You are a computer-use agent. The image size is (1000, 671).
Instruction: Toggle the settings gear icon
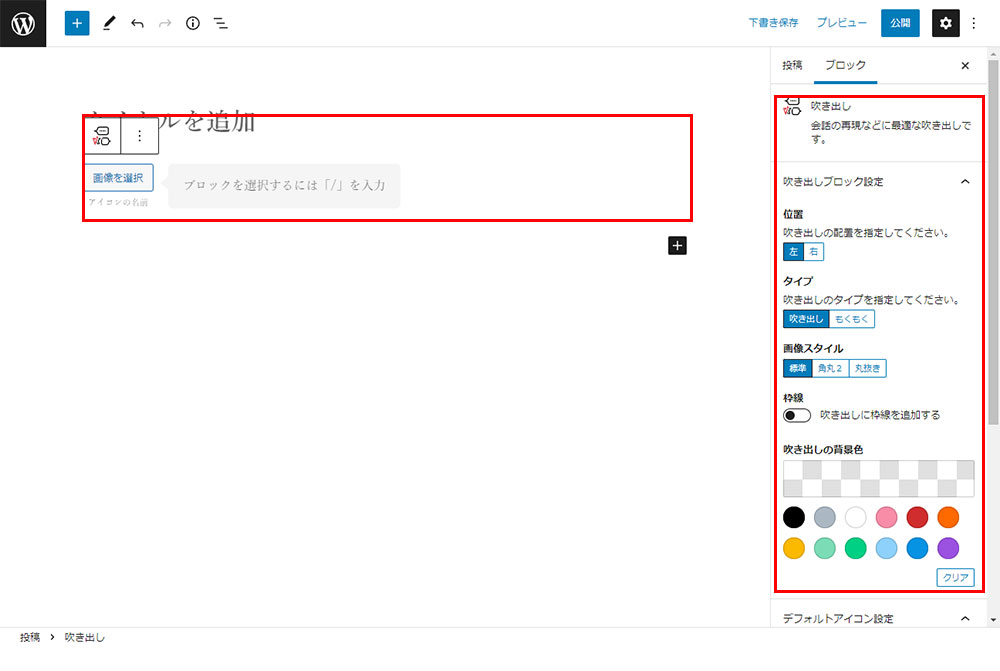point(945,23)
